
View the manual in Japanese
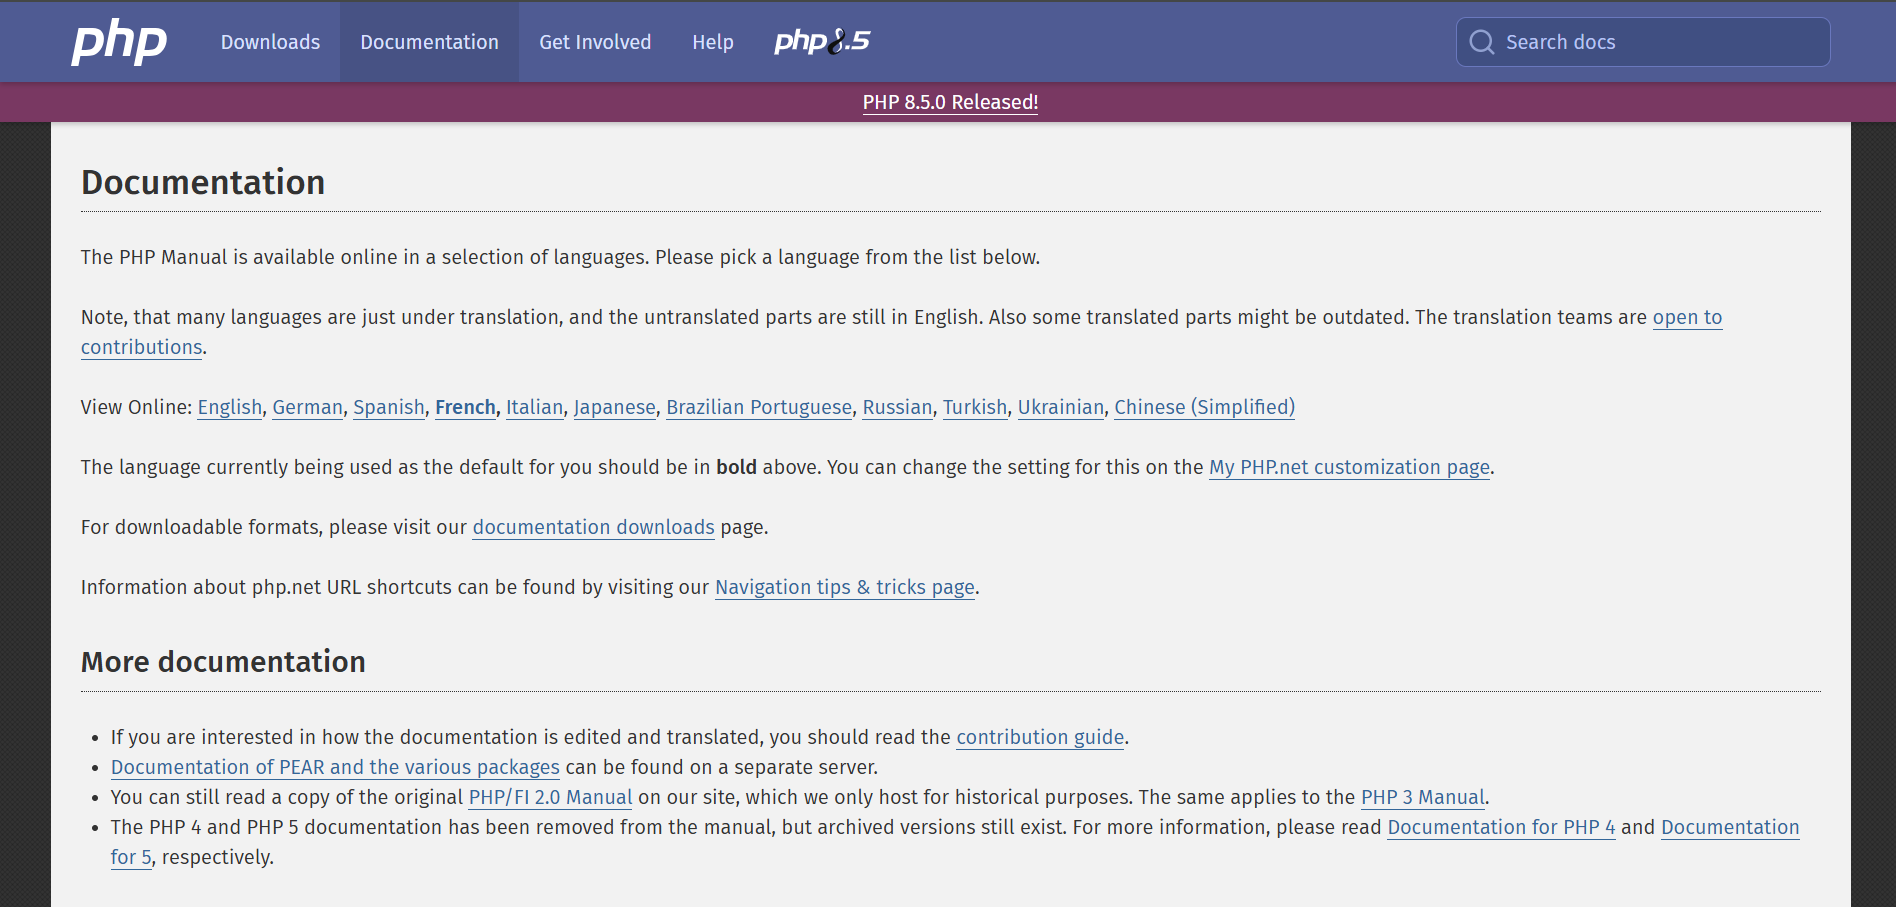click(615, 407)
